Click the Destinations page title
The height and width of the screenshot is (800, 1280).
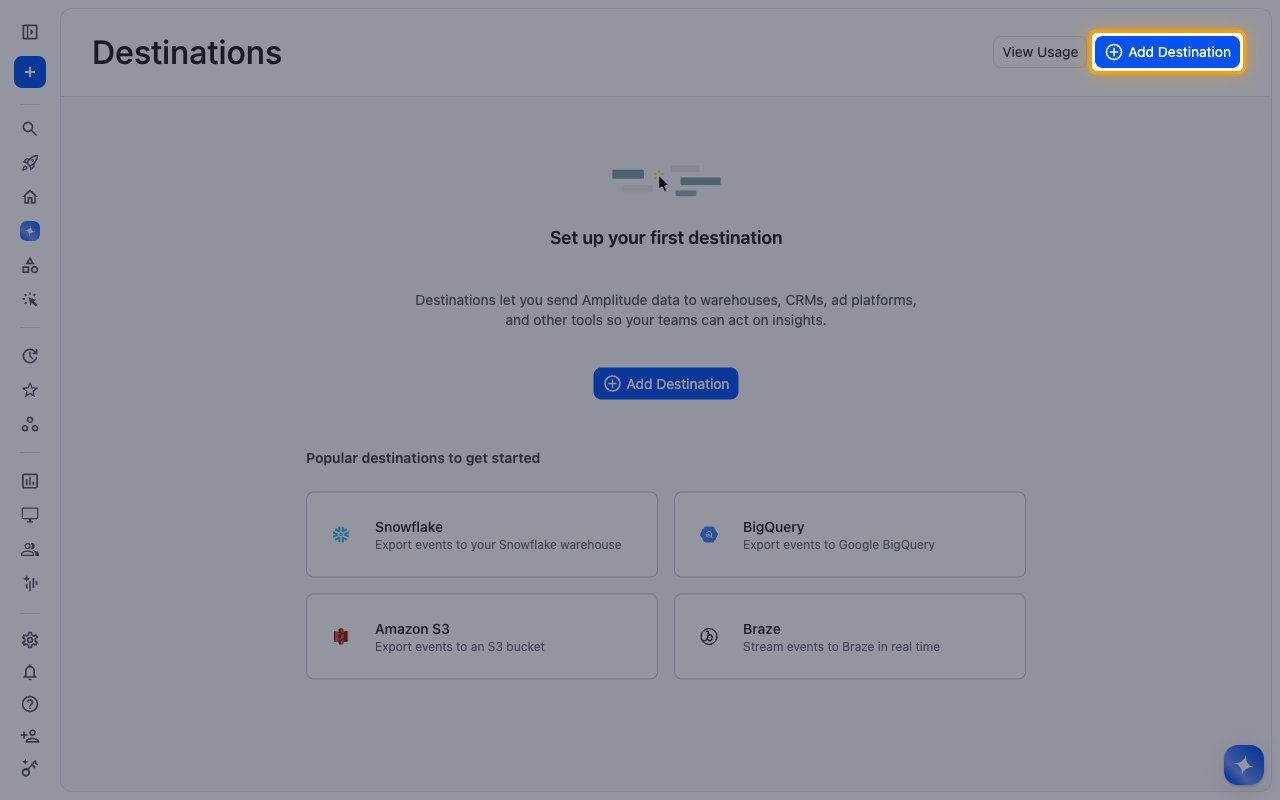click(187, 52)
